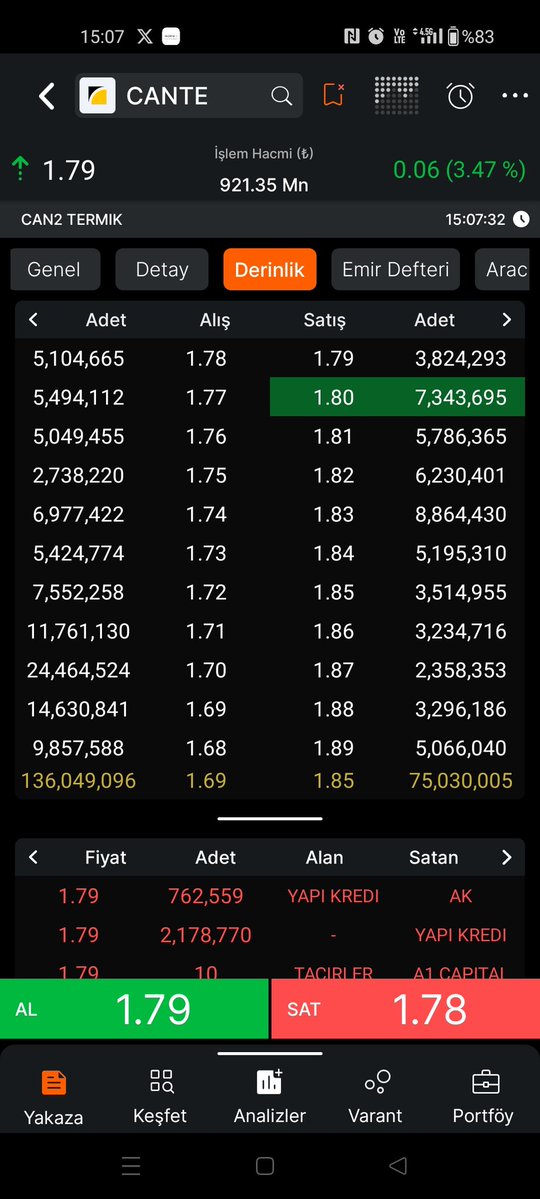540x1199 pixels.
Task: Select highlighted quantity 7,343,695
Action: 460,397
